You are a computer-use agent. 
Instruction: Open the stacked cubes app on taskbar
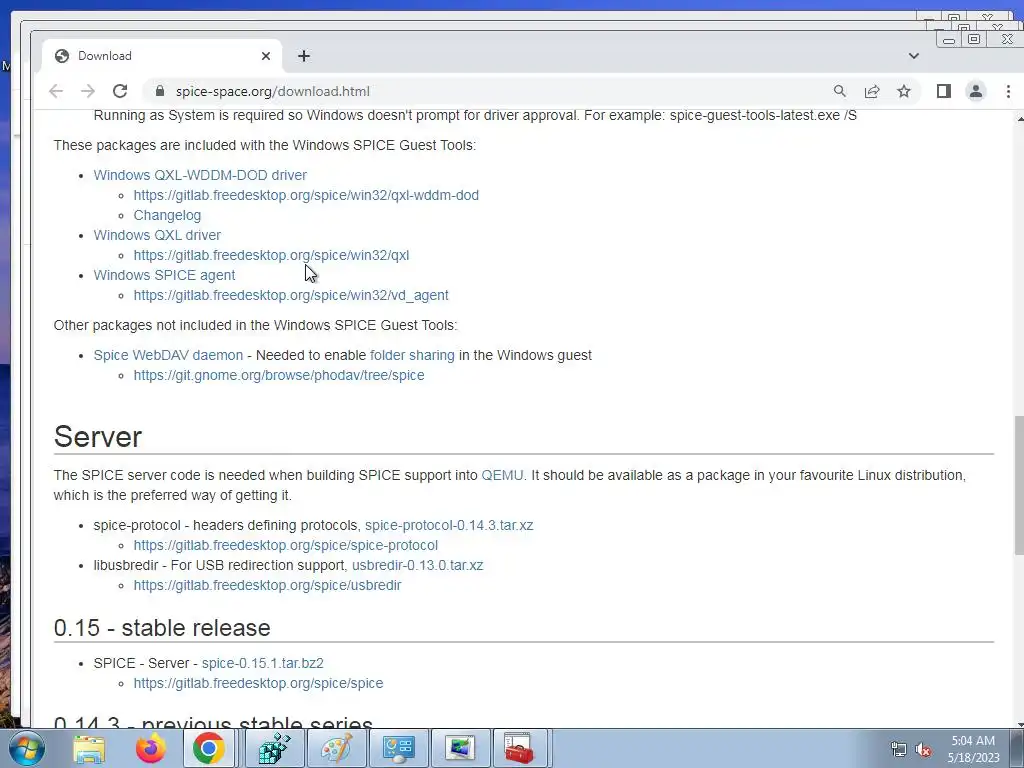[275, 748]
